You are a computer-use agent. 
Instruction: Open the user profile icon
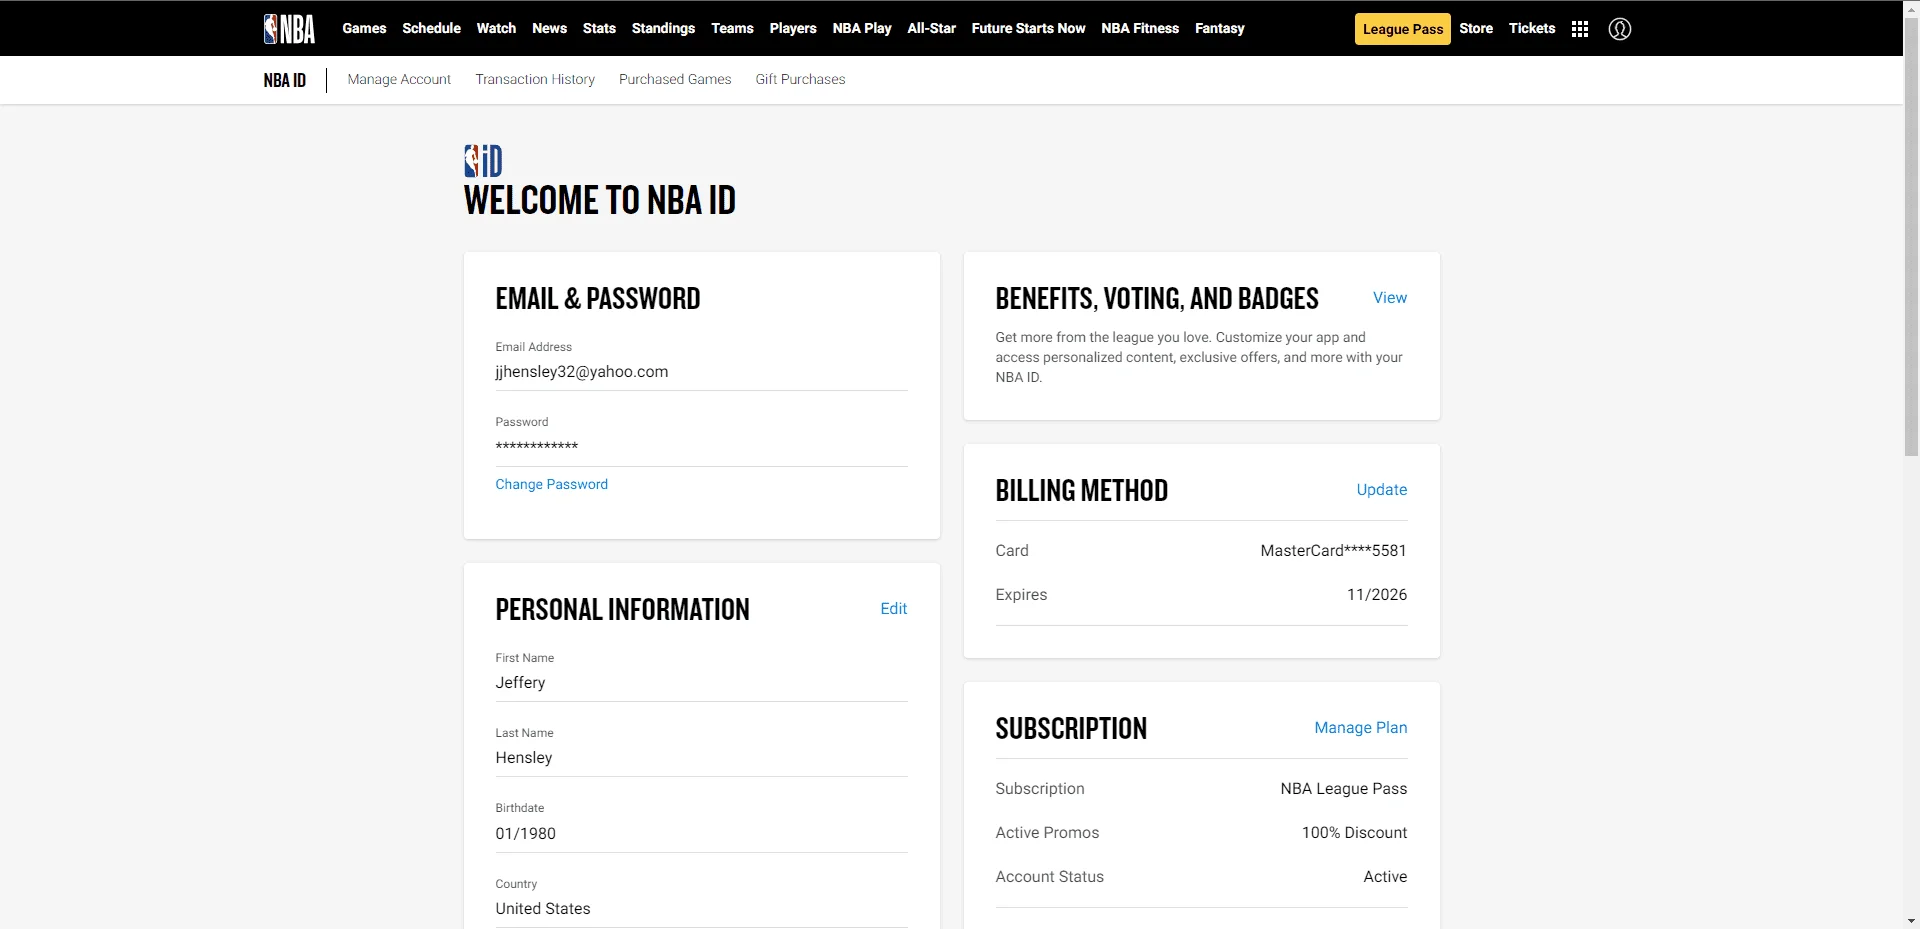[1620, 29]
